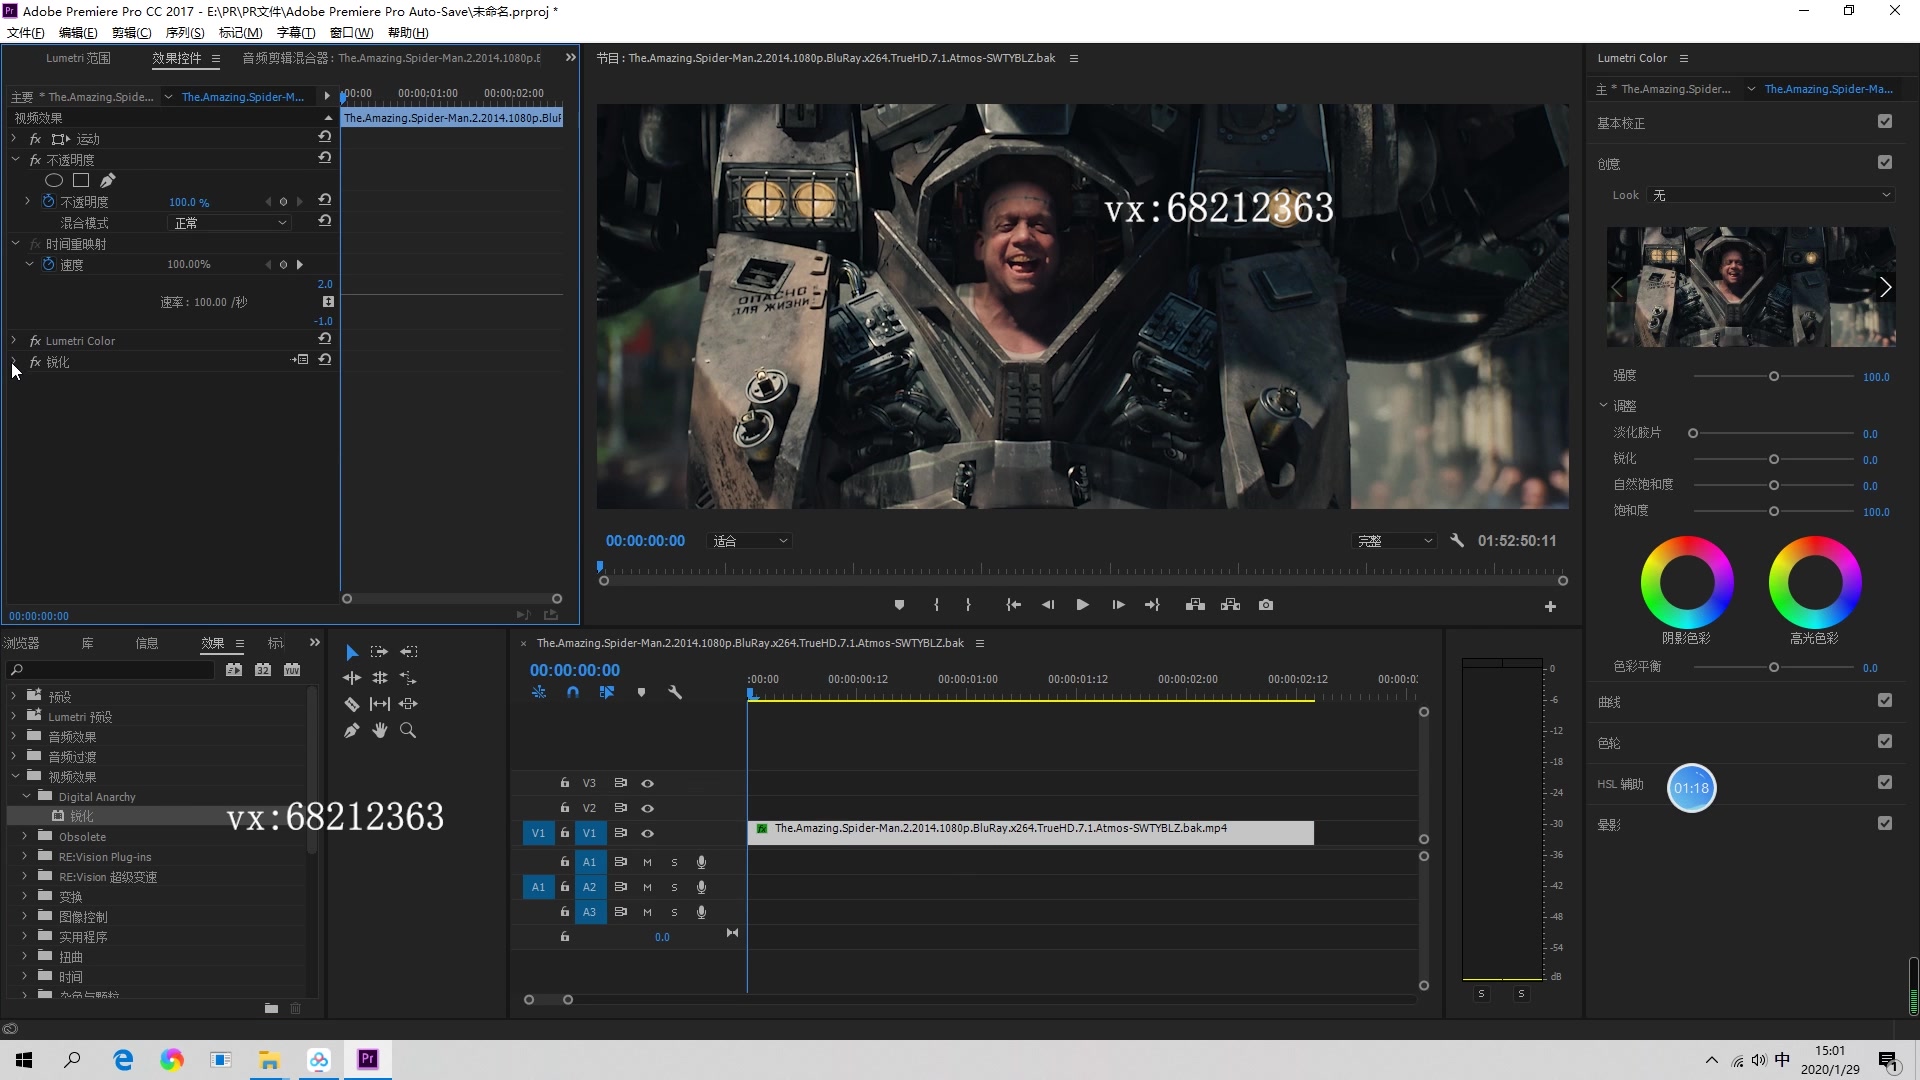Open blend mode 正常 dropdown
The height and width of the screenshot is (1080, 1920).
(230, 223)
